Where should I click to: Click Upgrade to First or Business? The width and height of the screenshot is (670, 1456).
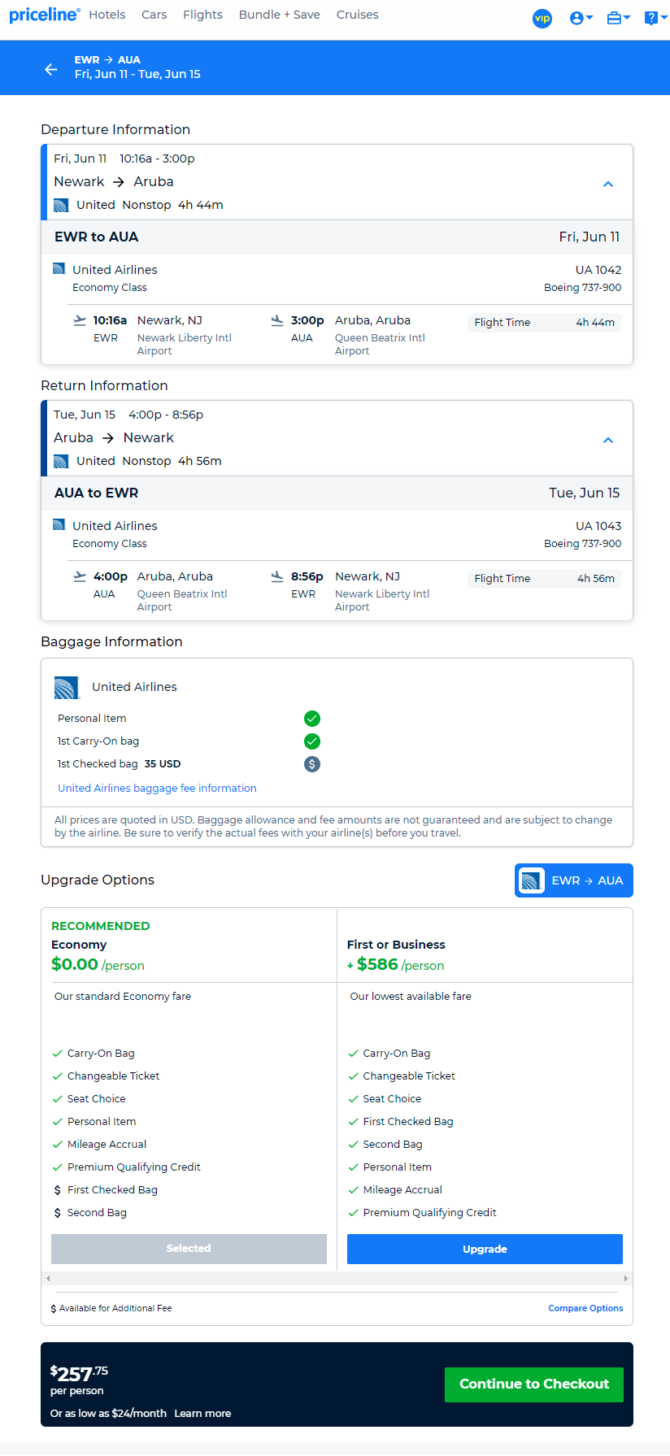pos(485,1249)
